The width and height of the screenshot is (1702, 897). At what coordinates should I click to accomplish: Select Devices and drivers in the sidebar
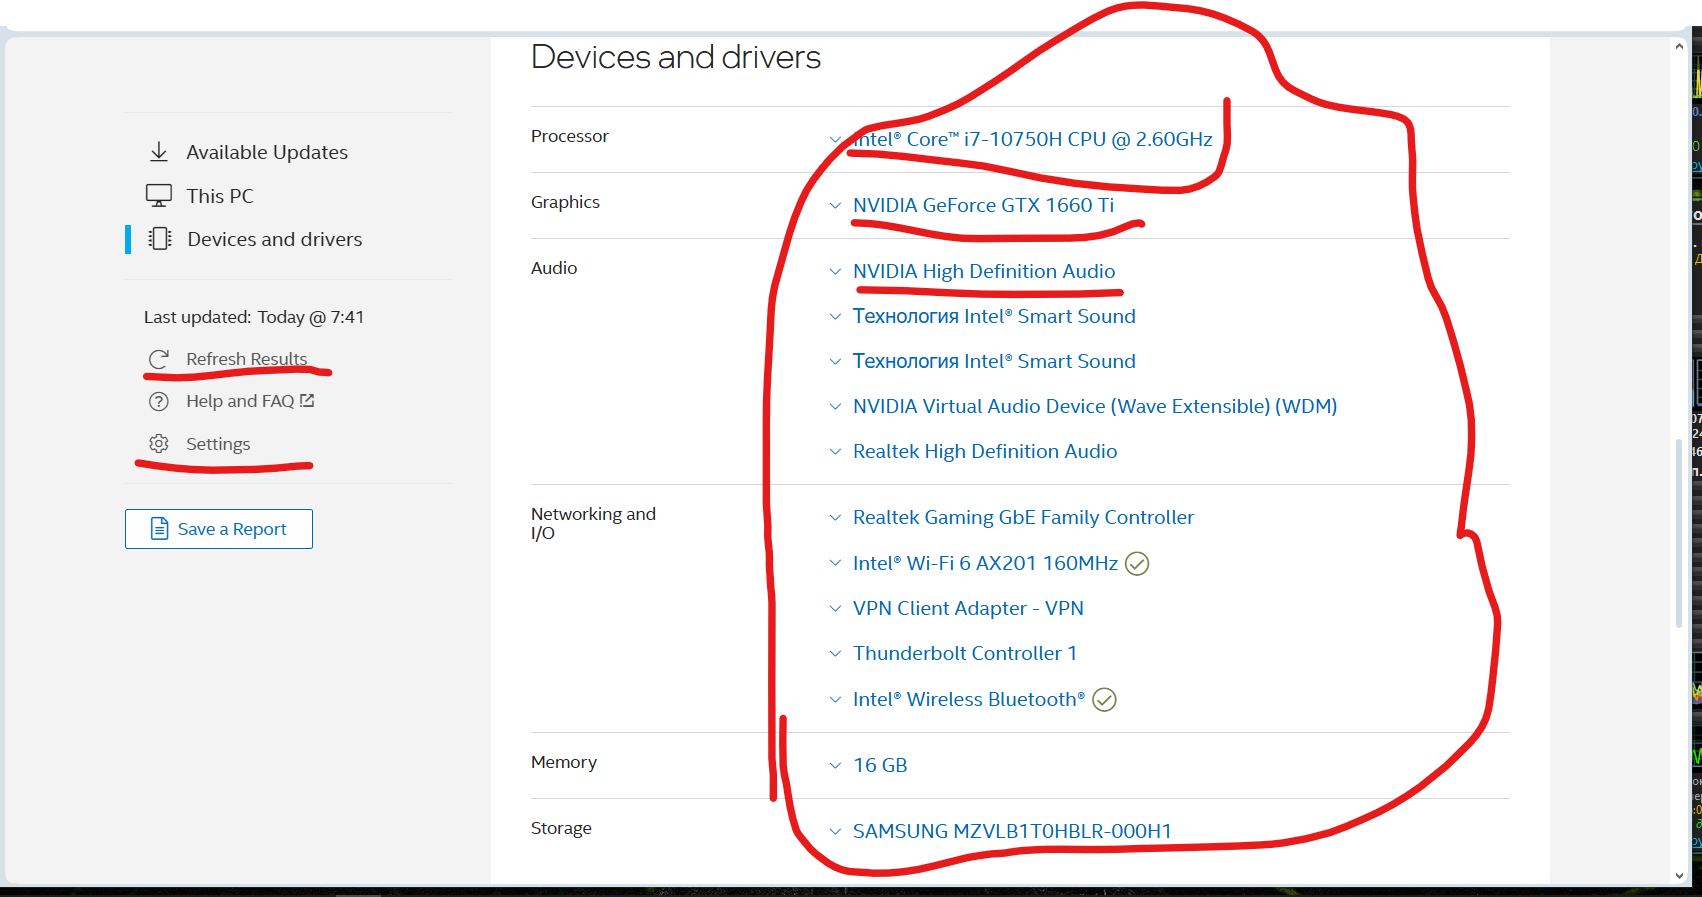(x=275, y=239)
